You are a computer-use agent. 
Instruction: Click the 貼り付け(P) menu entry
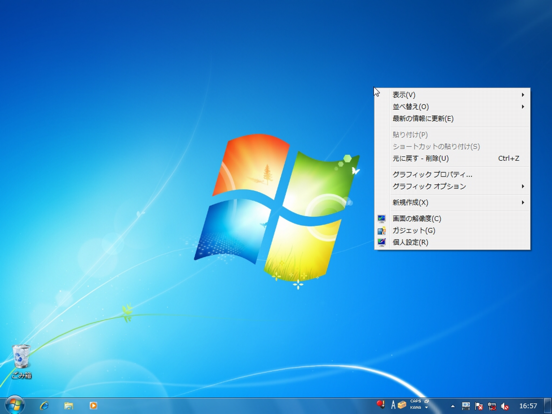[x=452, y=134]
